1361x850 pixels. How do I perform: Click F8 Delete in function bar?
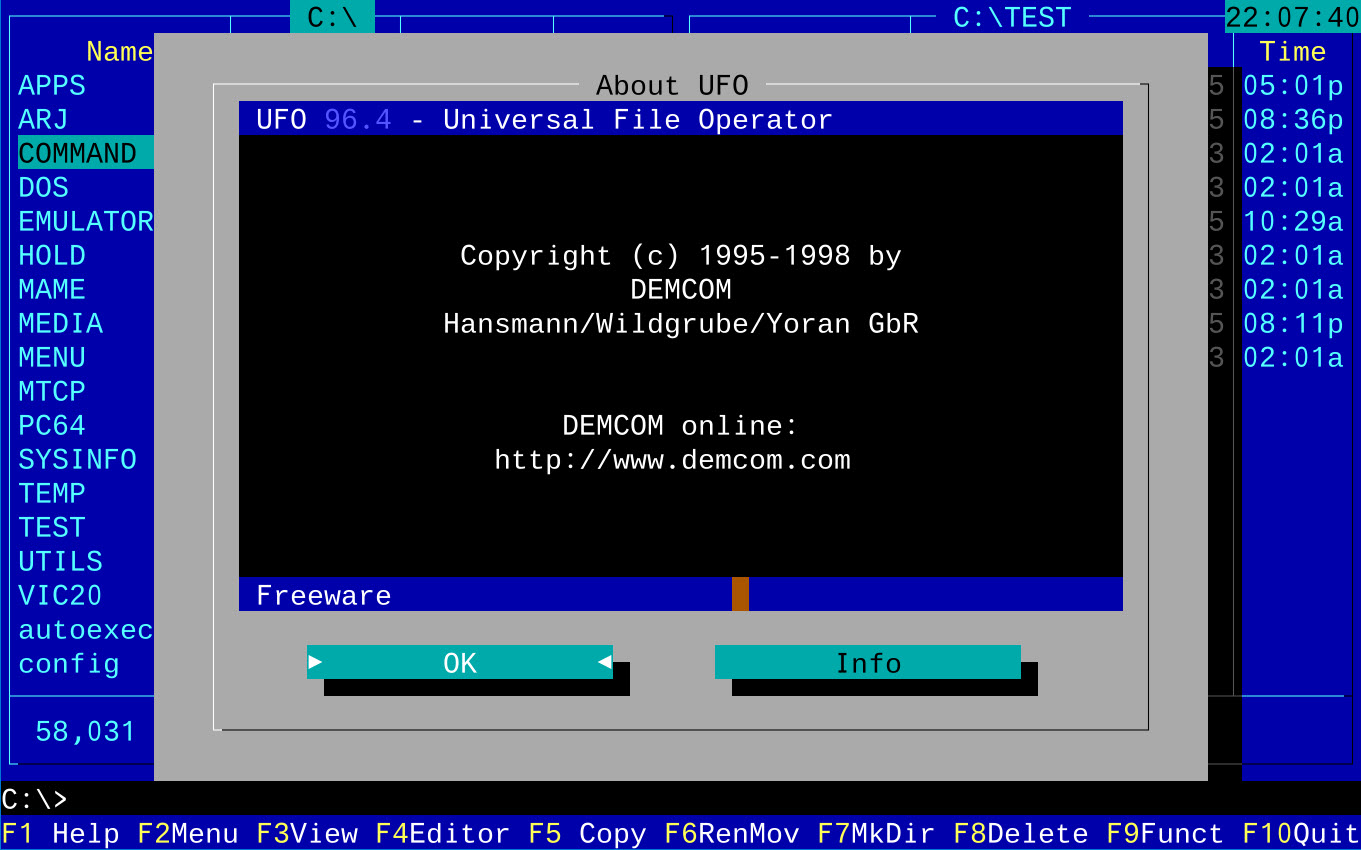pos(1021,833)
